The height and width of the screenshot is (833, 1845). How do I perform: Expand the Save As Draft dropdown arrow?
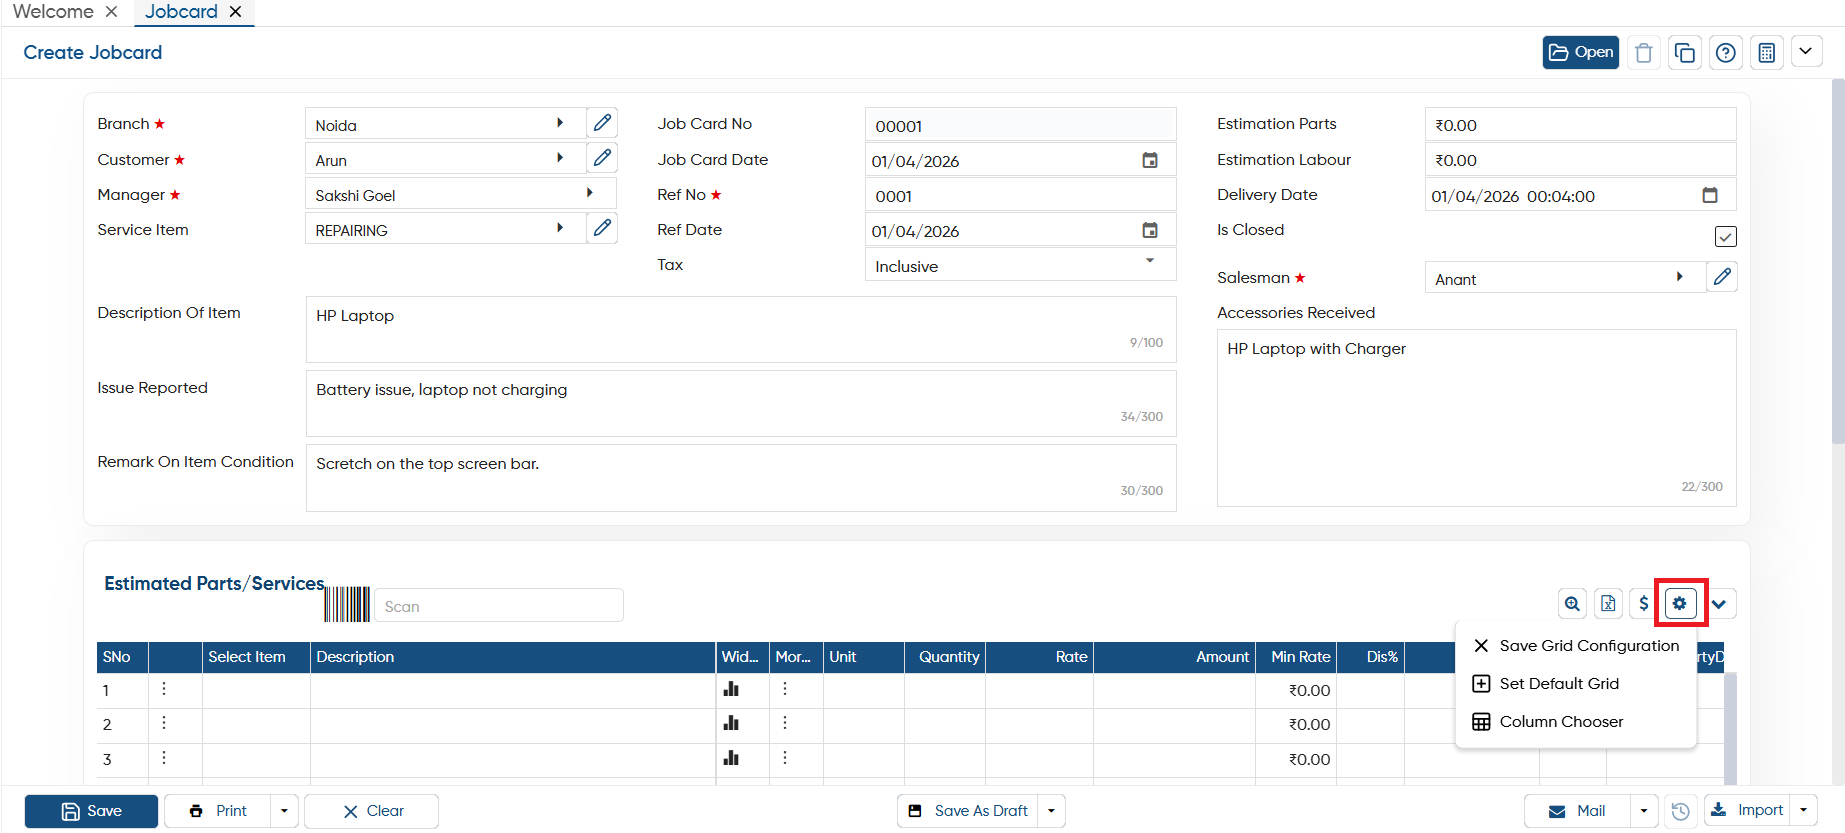click(1051, 811)
